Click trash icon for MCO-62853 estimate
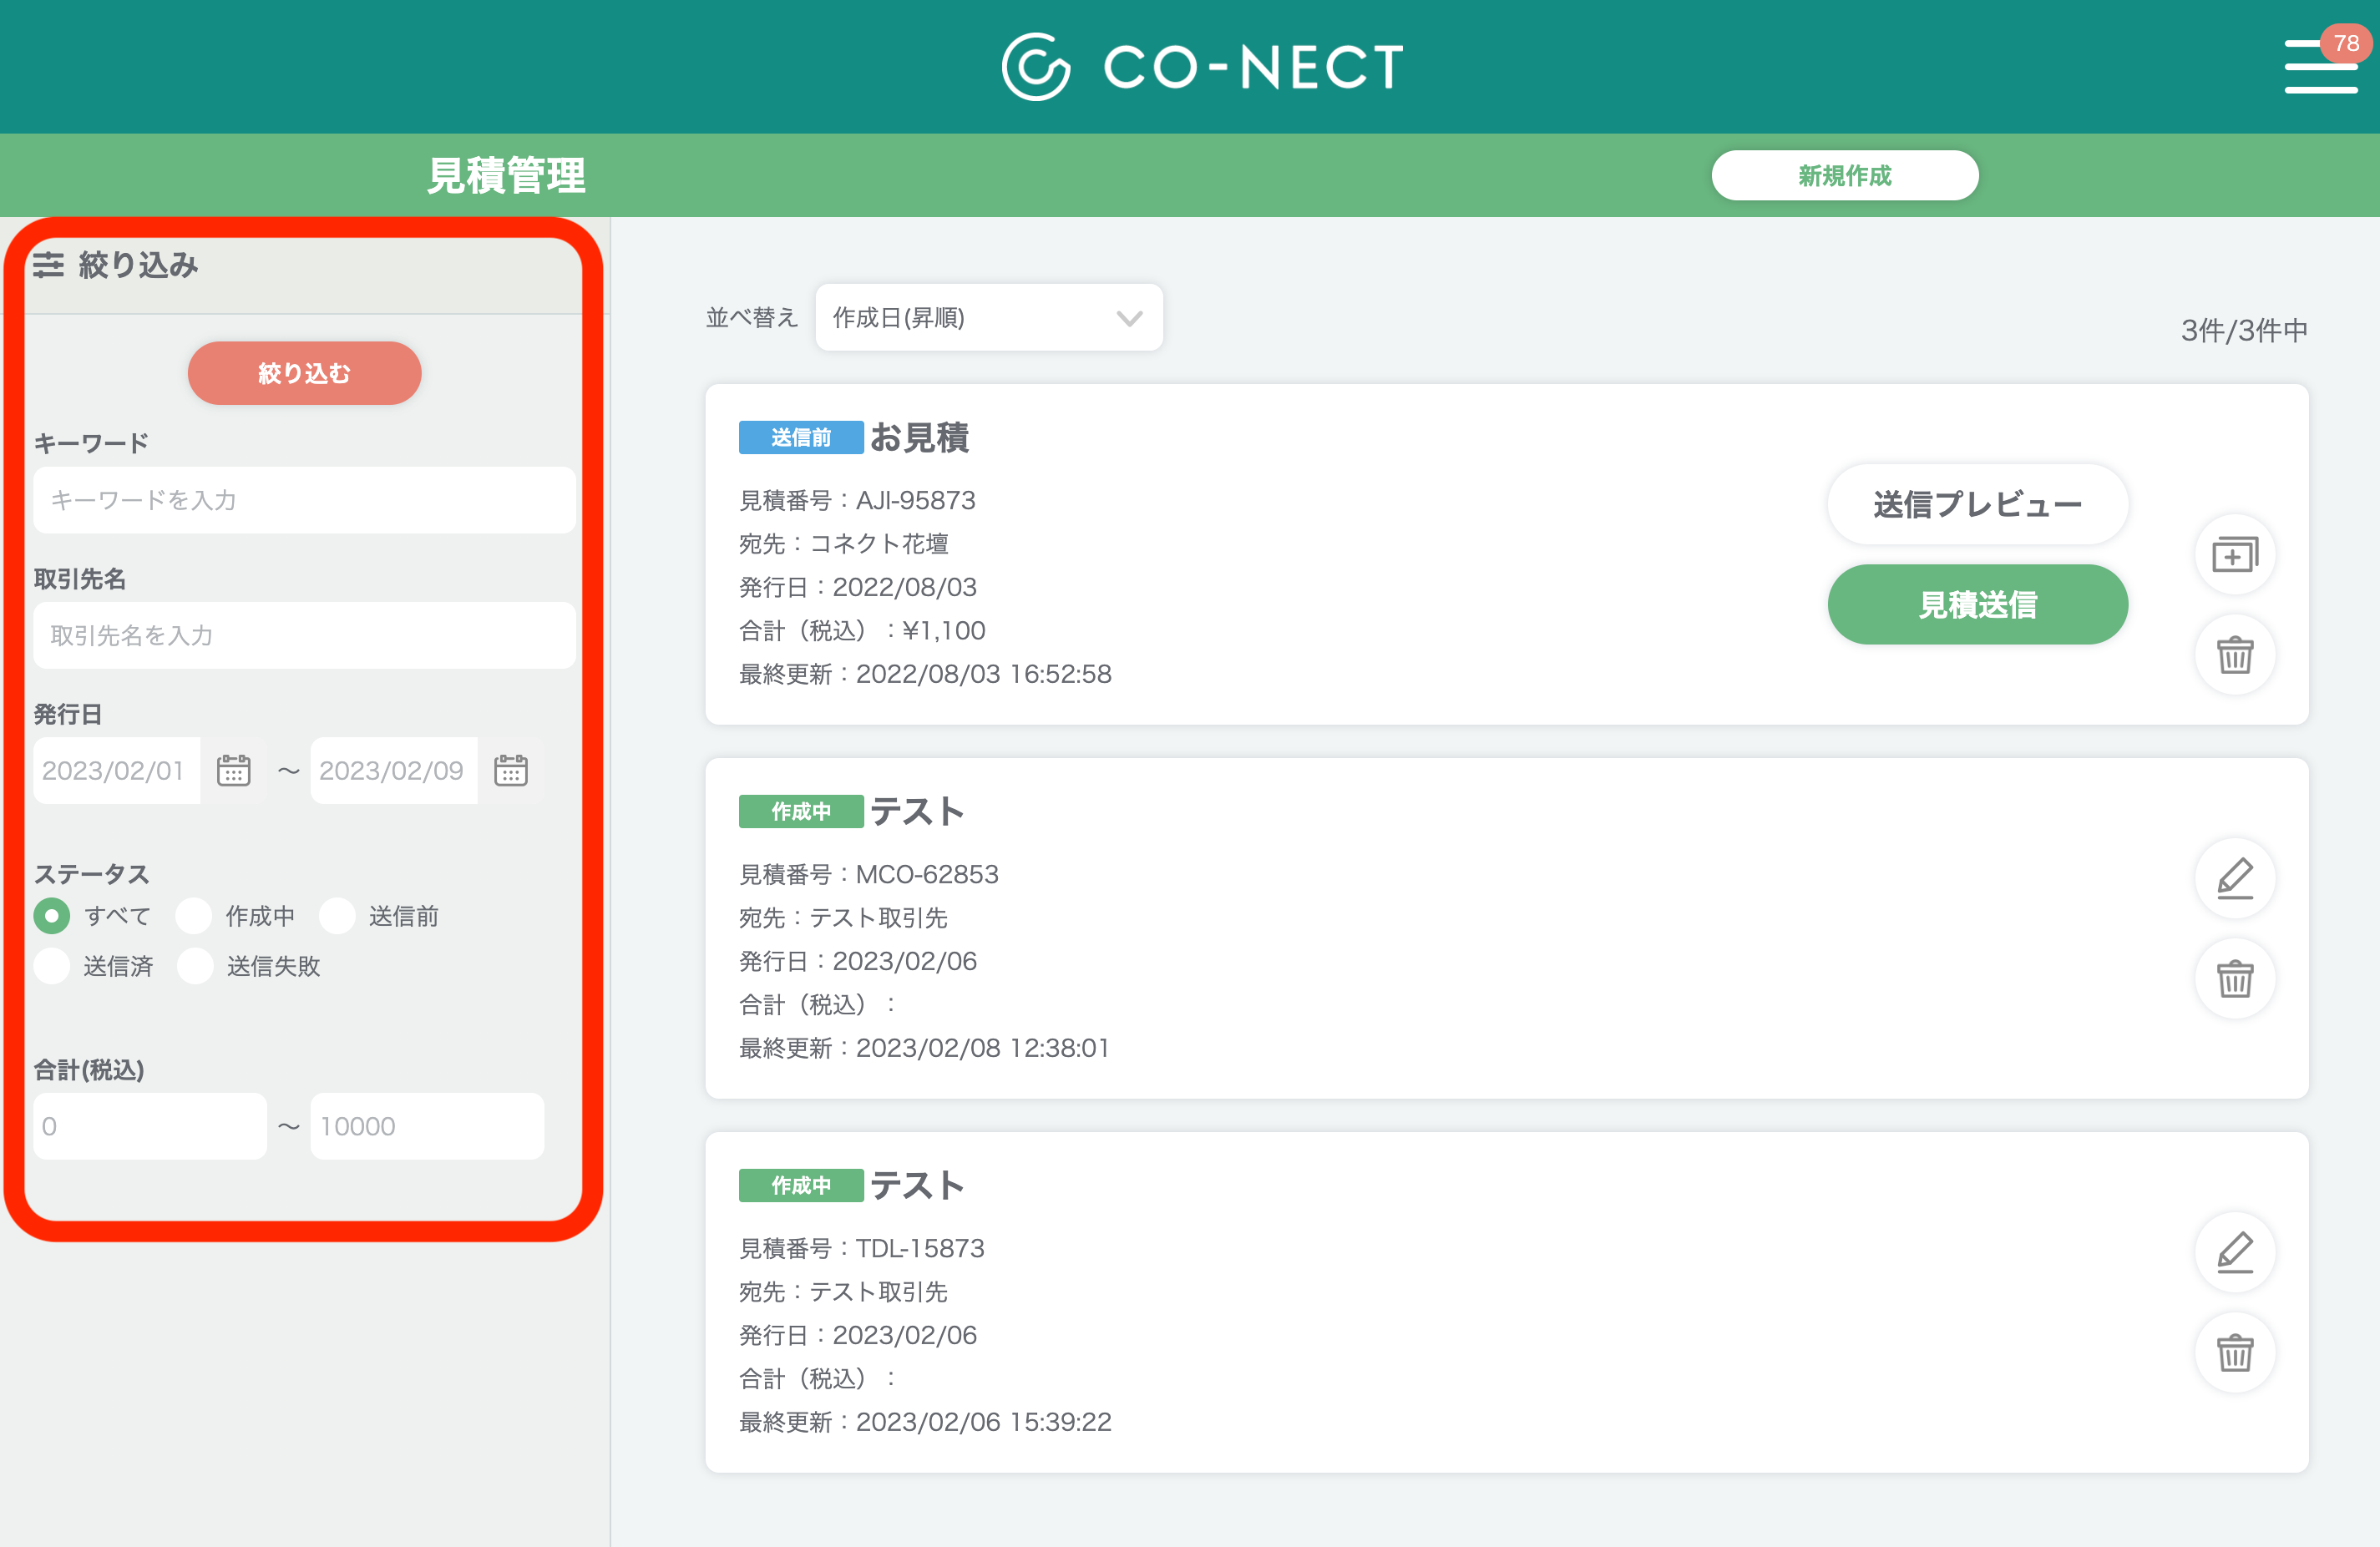The height and width of the screenshot is (1547, 2380). (x=2234, y=979)
